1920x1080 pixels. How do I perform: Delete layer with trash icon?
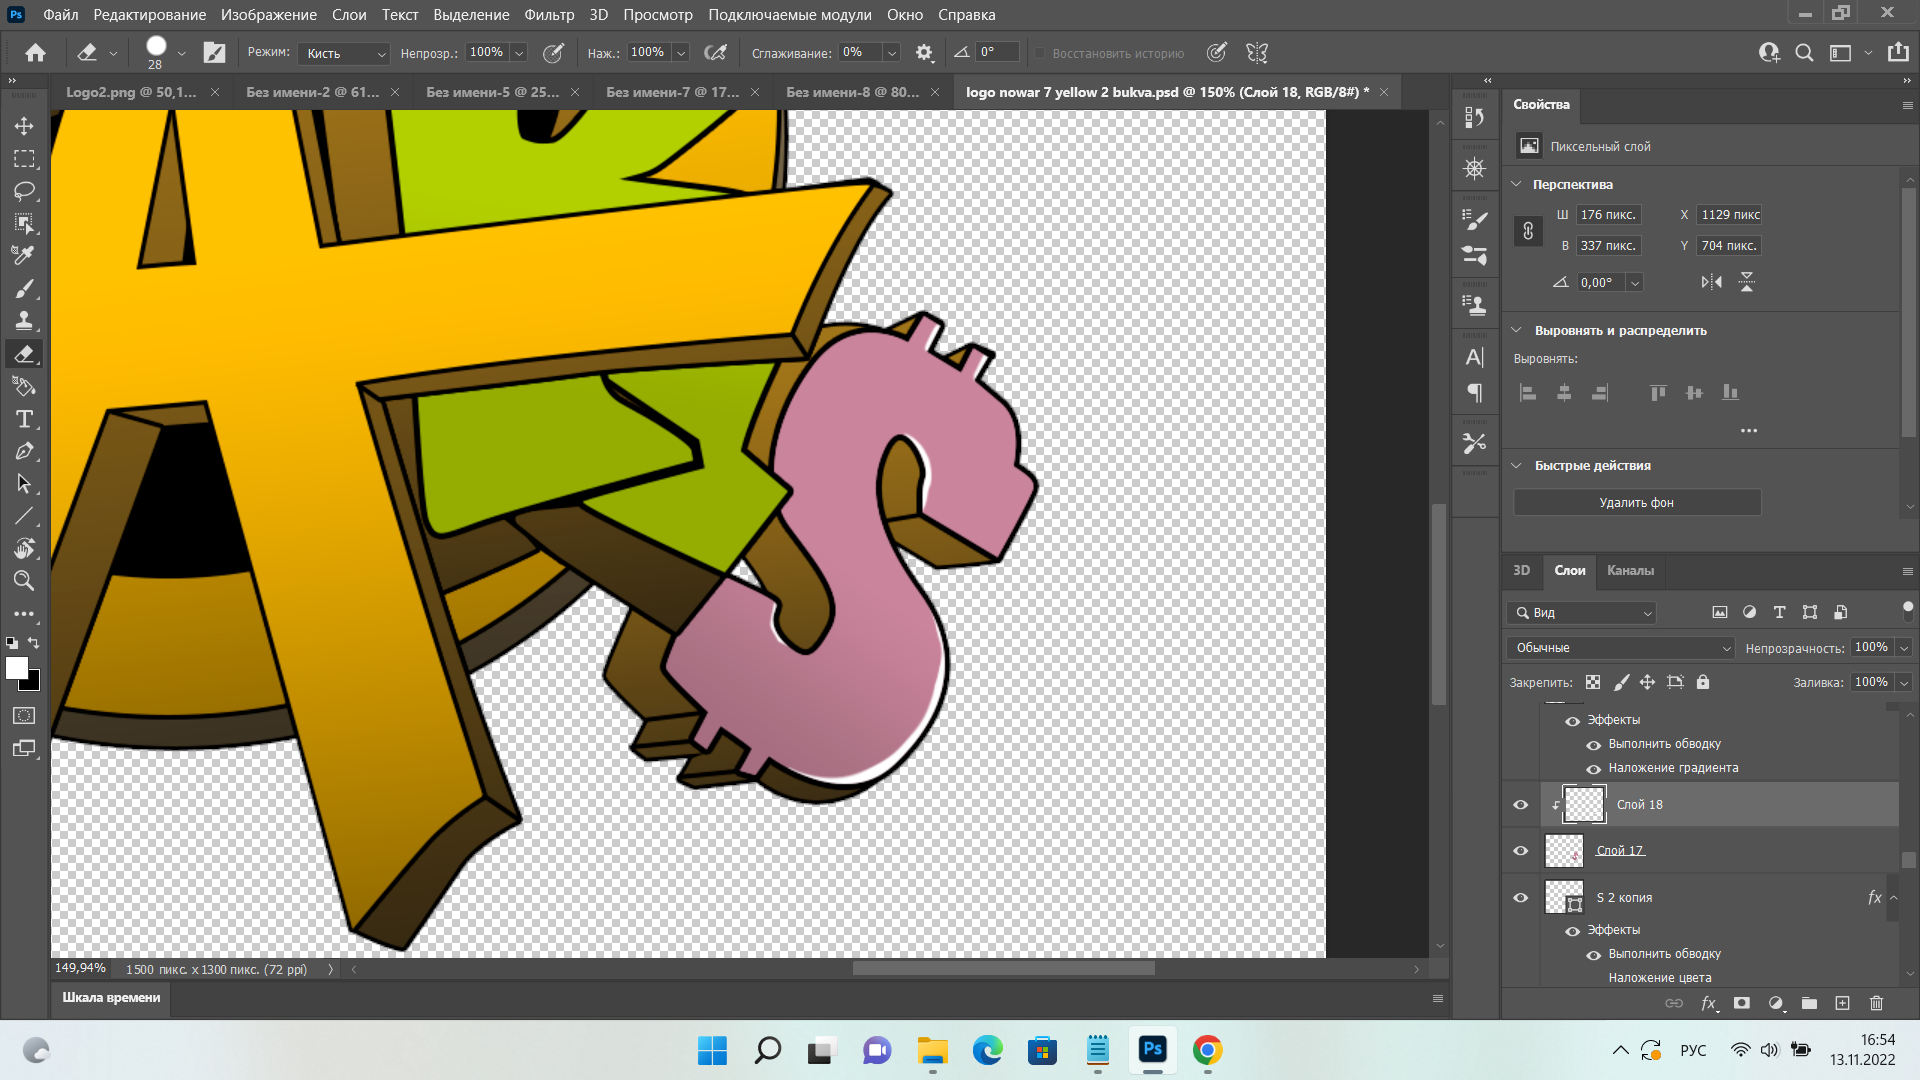(x=1876, y=1003)
